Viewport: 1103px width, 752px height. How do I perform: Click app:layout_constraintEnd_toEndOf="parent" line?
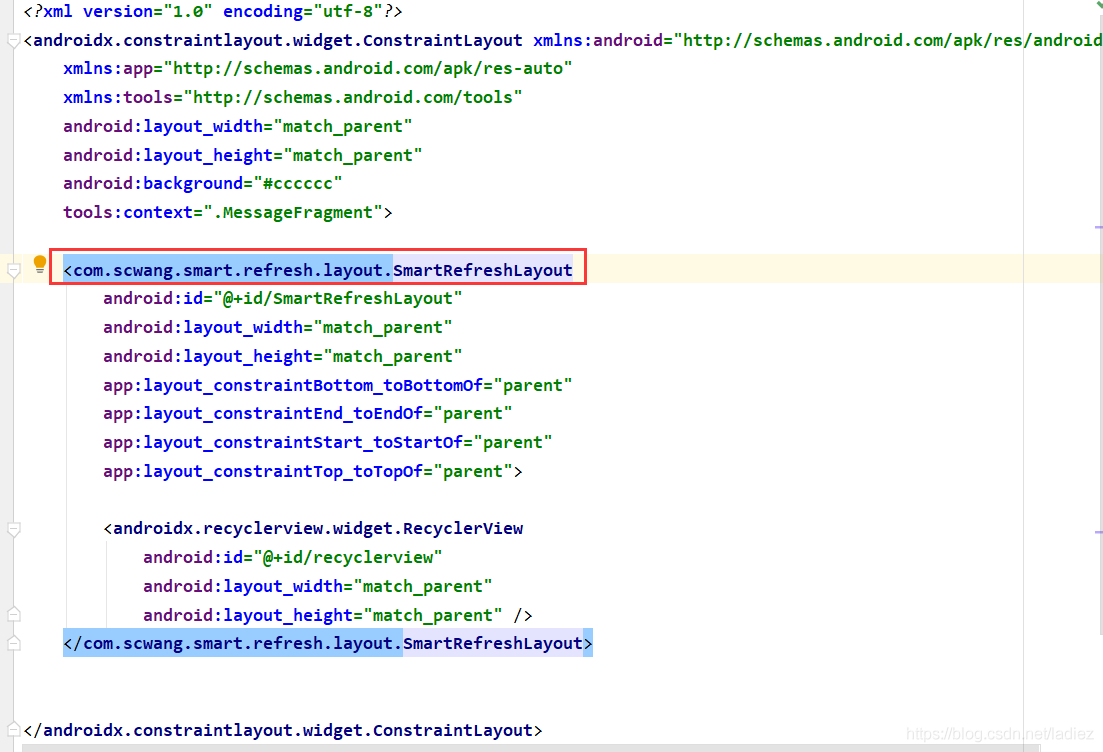tap(307, 414)
